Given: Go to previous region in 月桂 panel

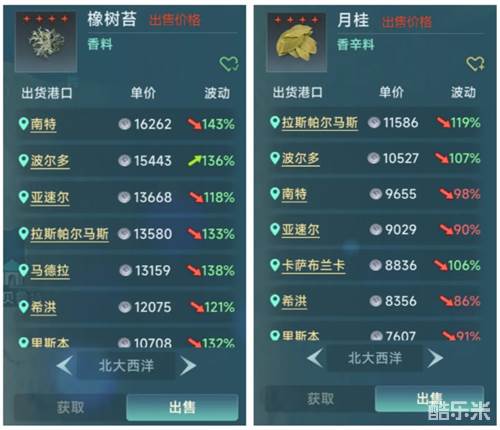Looking at the screenshot, I should tap(315, 358).
